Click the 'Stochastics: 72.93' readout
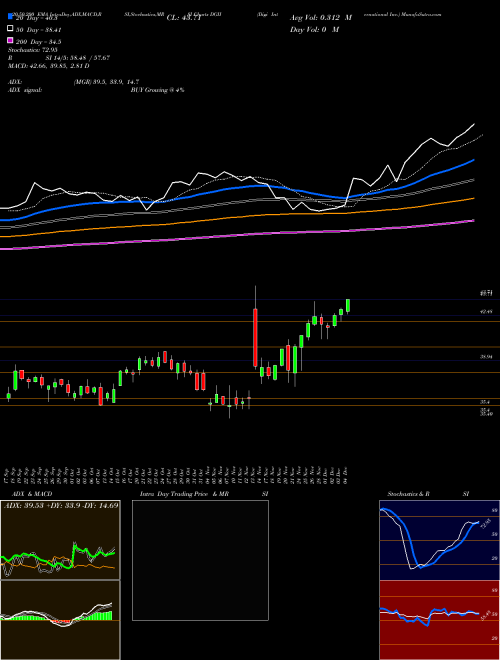Image resolution: width=500 pixels, height=660 pixels. 32,50
